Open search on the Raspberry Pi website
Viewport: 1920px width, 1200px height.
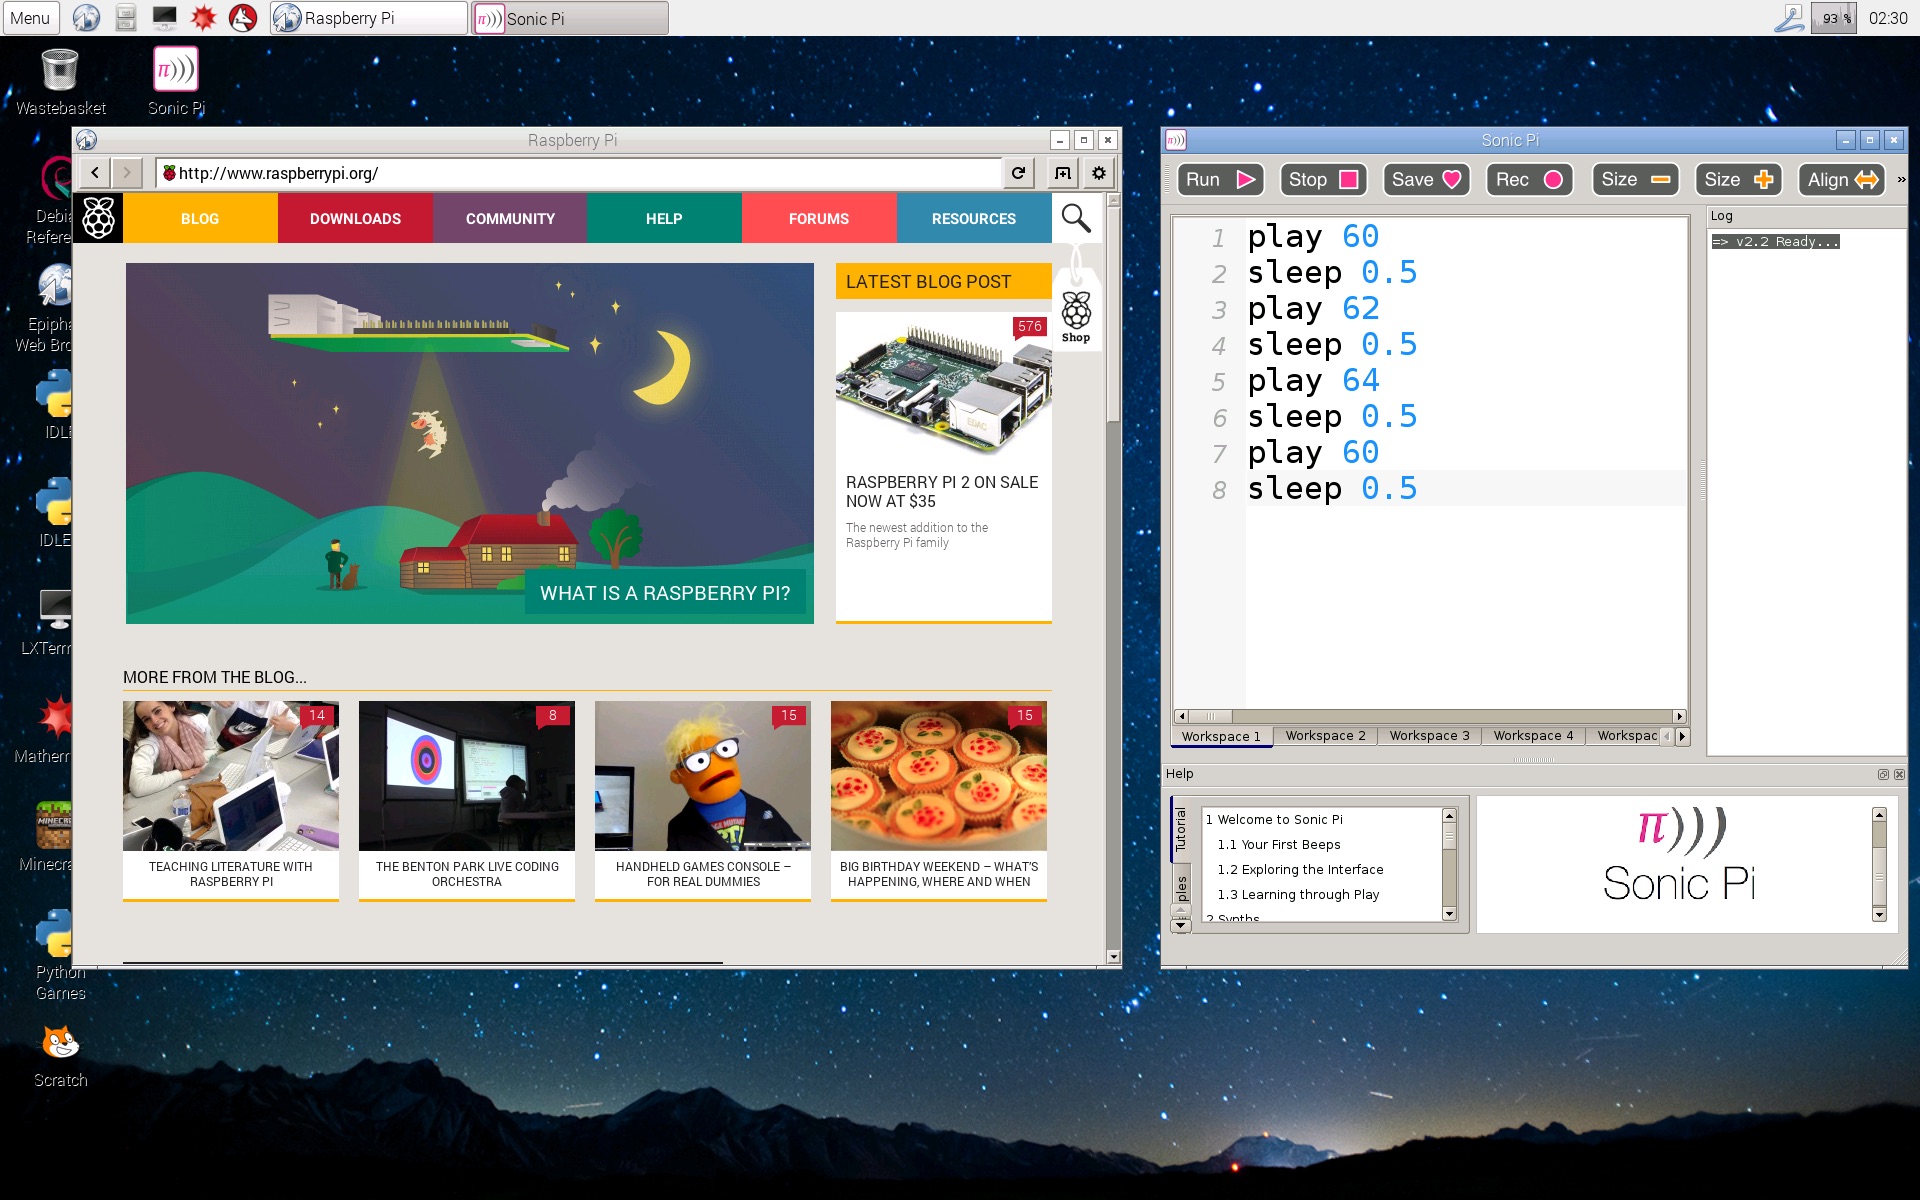point(1076,218)
